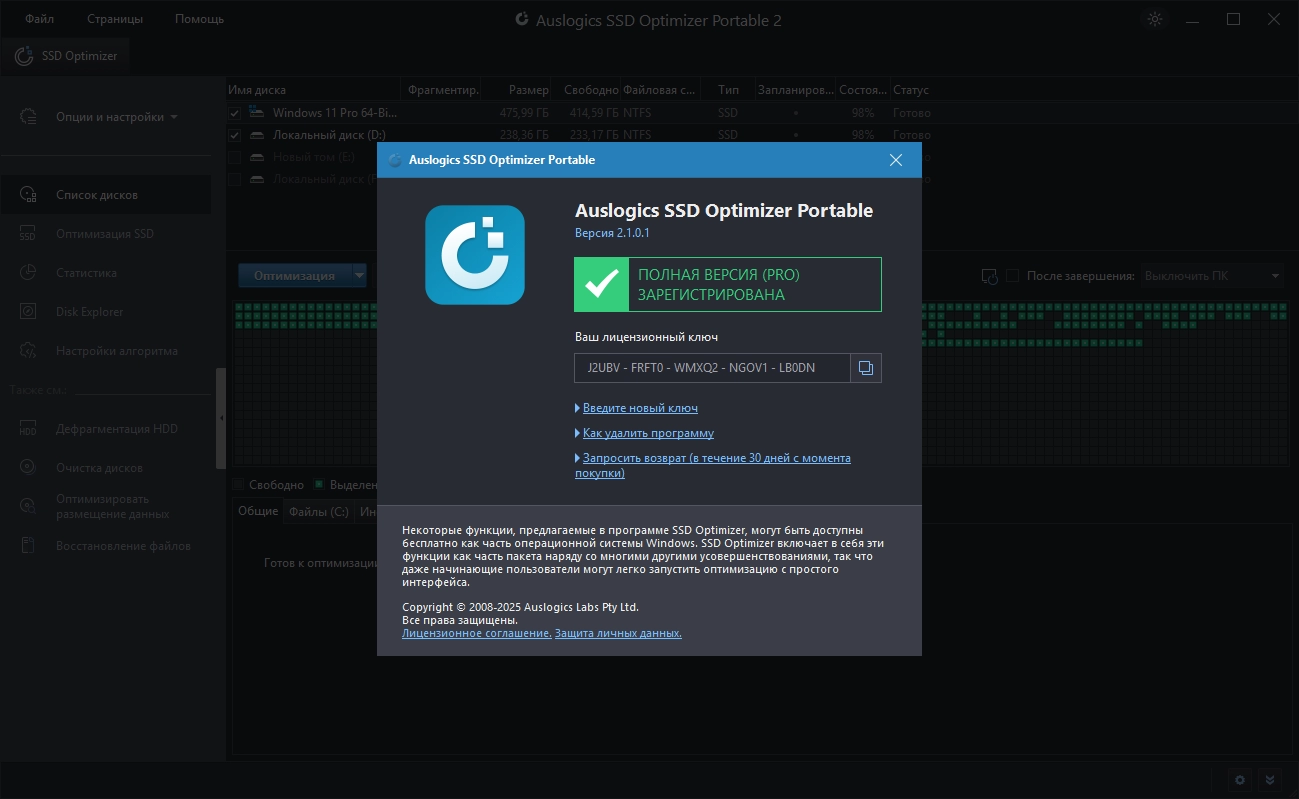Open the file recovery (Восстановление файлов) icon
This screenshot has height=799, width=1299.
tap(28, 546)
